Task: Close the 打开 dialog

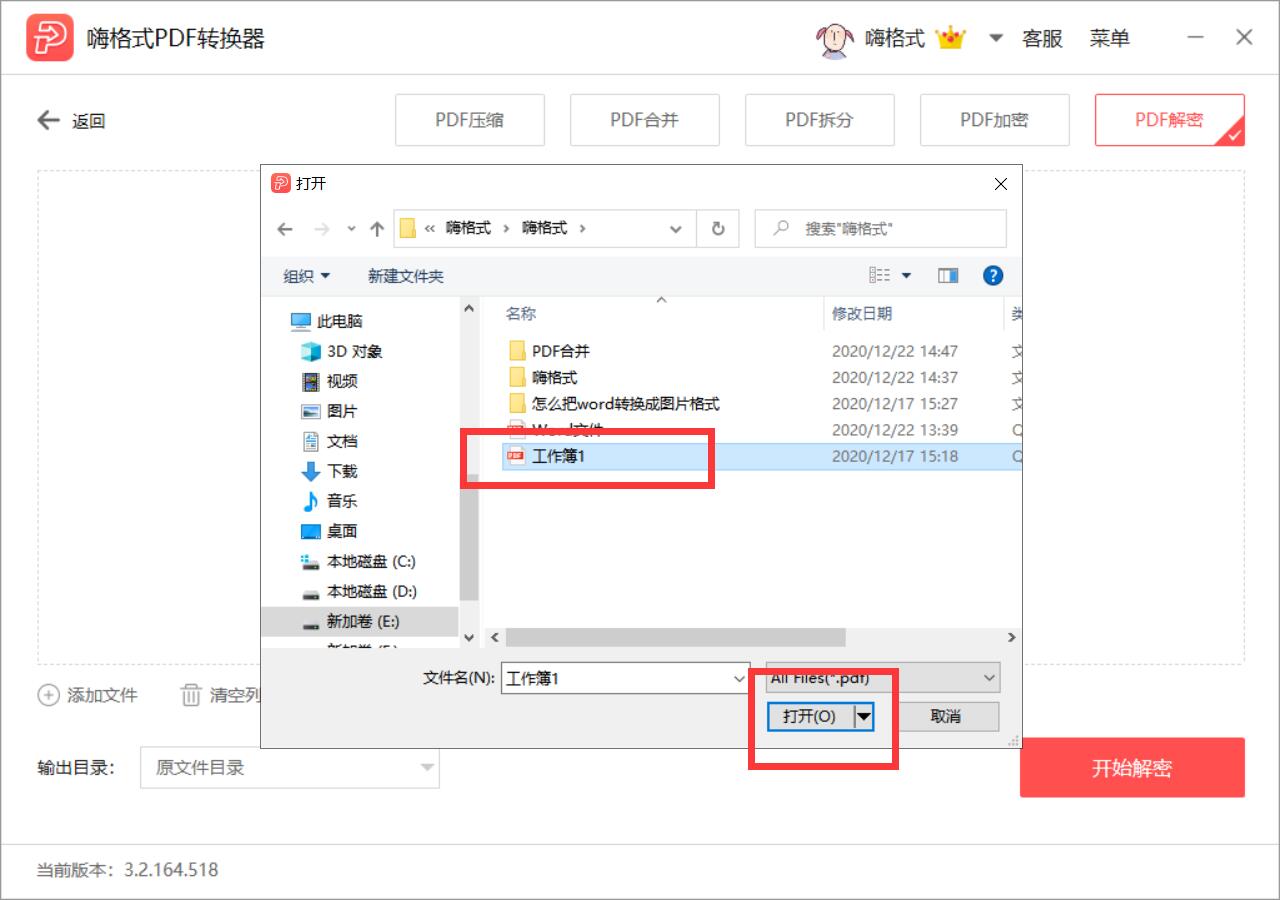Action: point(1001,184)
